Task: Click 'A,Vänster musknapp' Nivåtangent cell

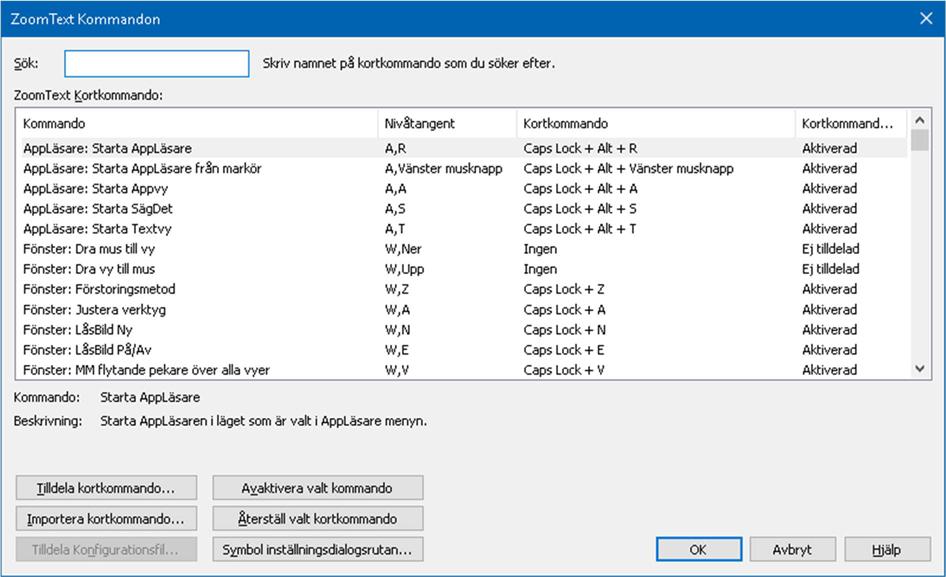Action: [443, 168]
